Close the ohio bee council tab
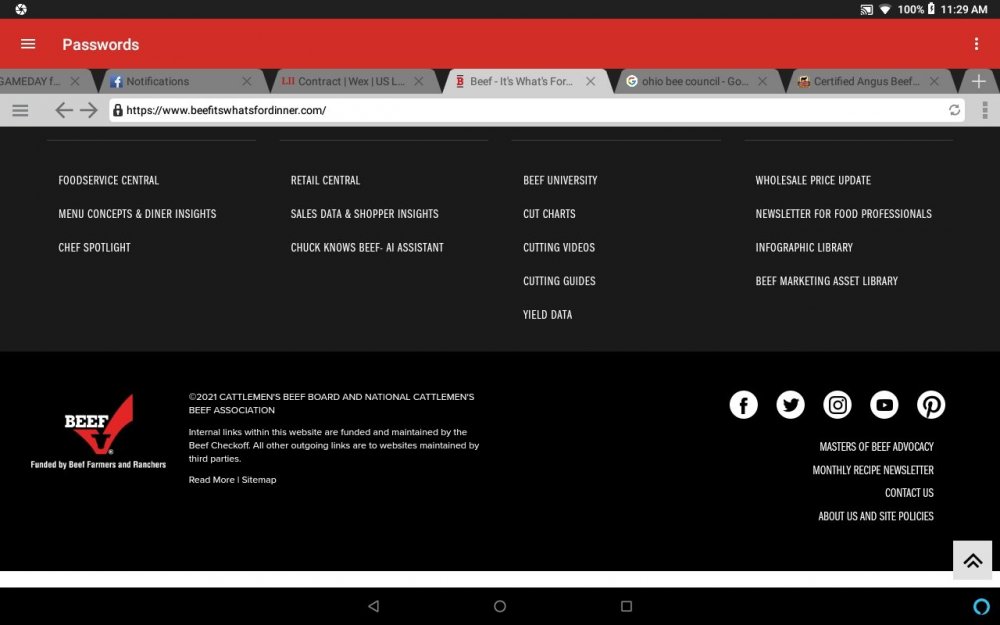 (762, 81)
